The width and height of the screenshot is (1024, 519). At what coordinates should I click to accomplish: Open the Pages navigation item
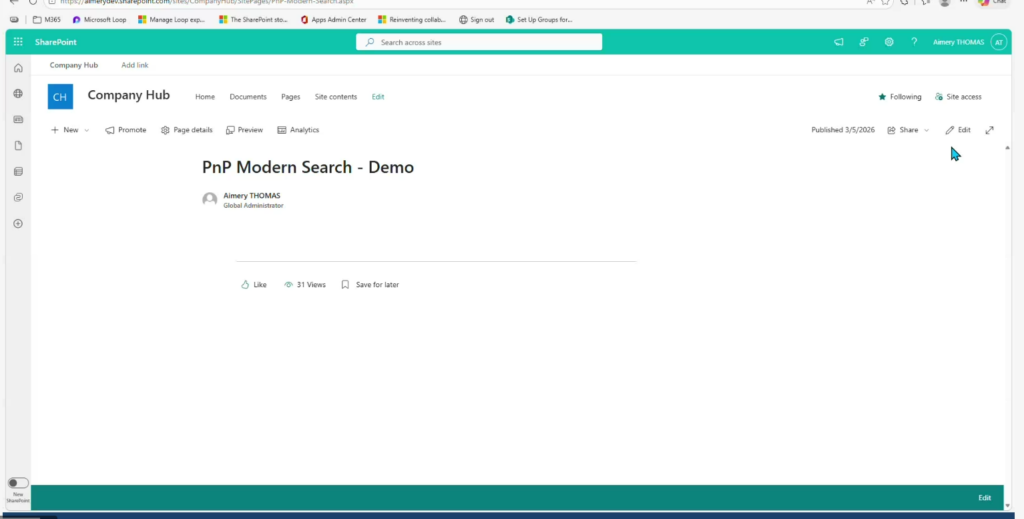click(x=291, y=97)
